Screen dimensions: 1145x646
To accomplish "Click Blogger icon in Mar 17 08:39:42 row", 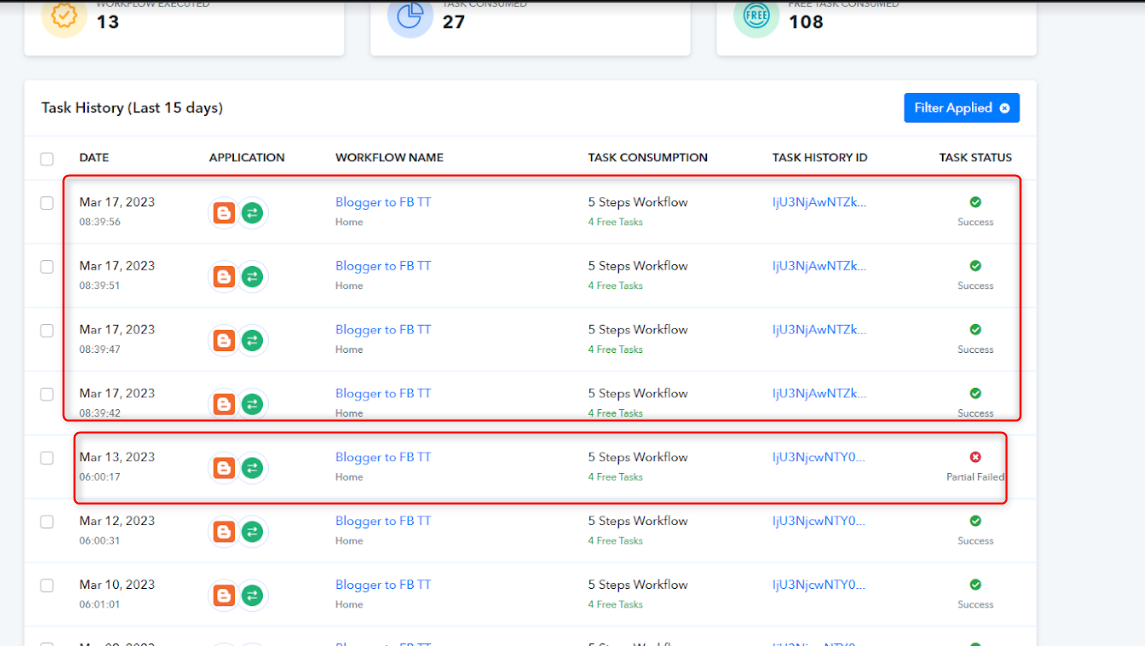I will click(x=224, y=404).
